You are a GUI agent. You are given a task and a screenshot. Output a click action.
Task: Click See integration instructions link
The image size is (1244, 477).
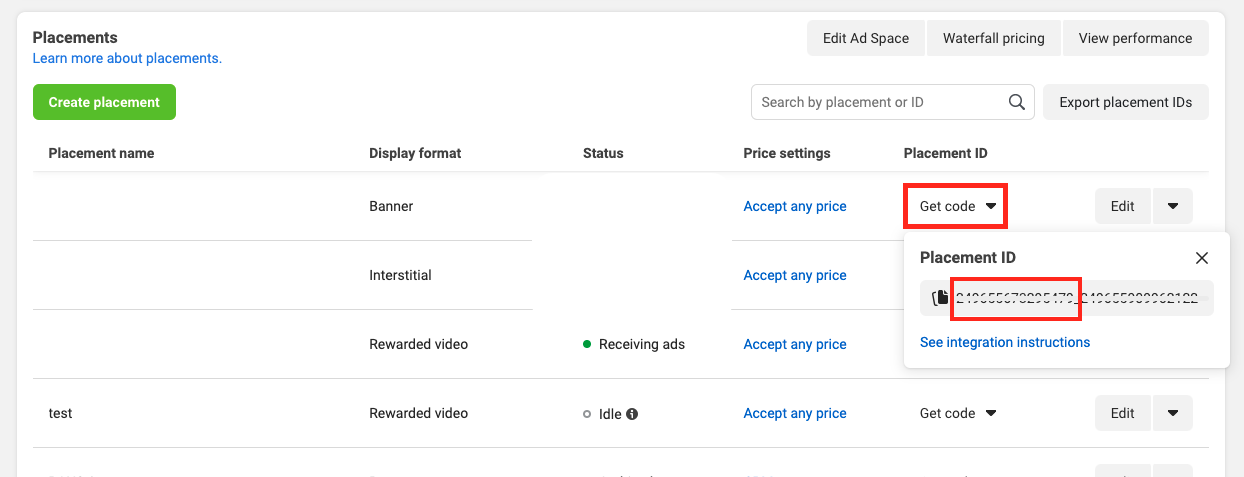click(x=1005, y=342)
